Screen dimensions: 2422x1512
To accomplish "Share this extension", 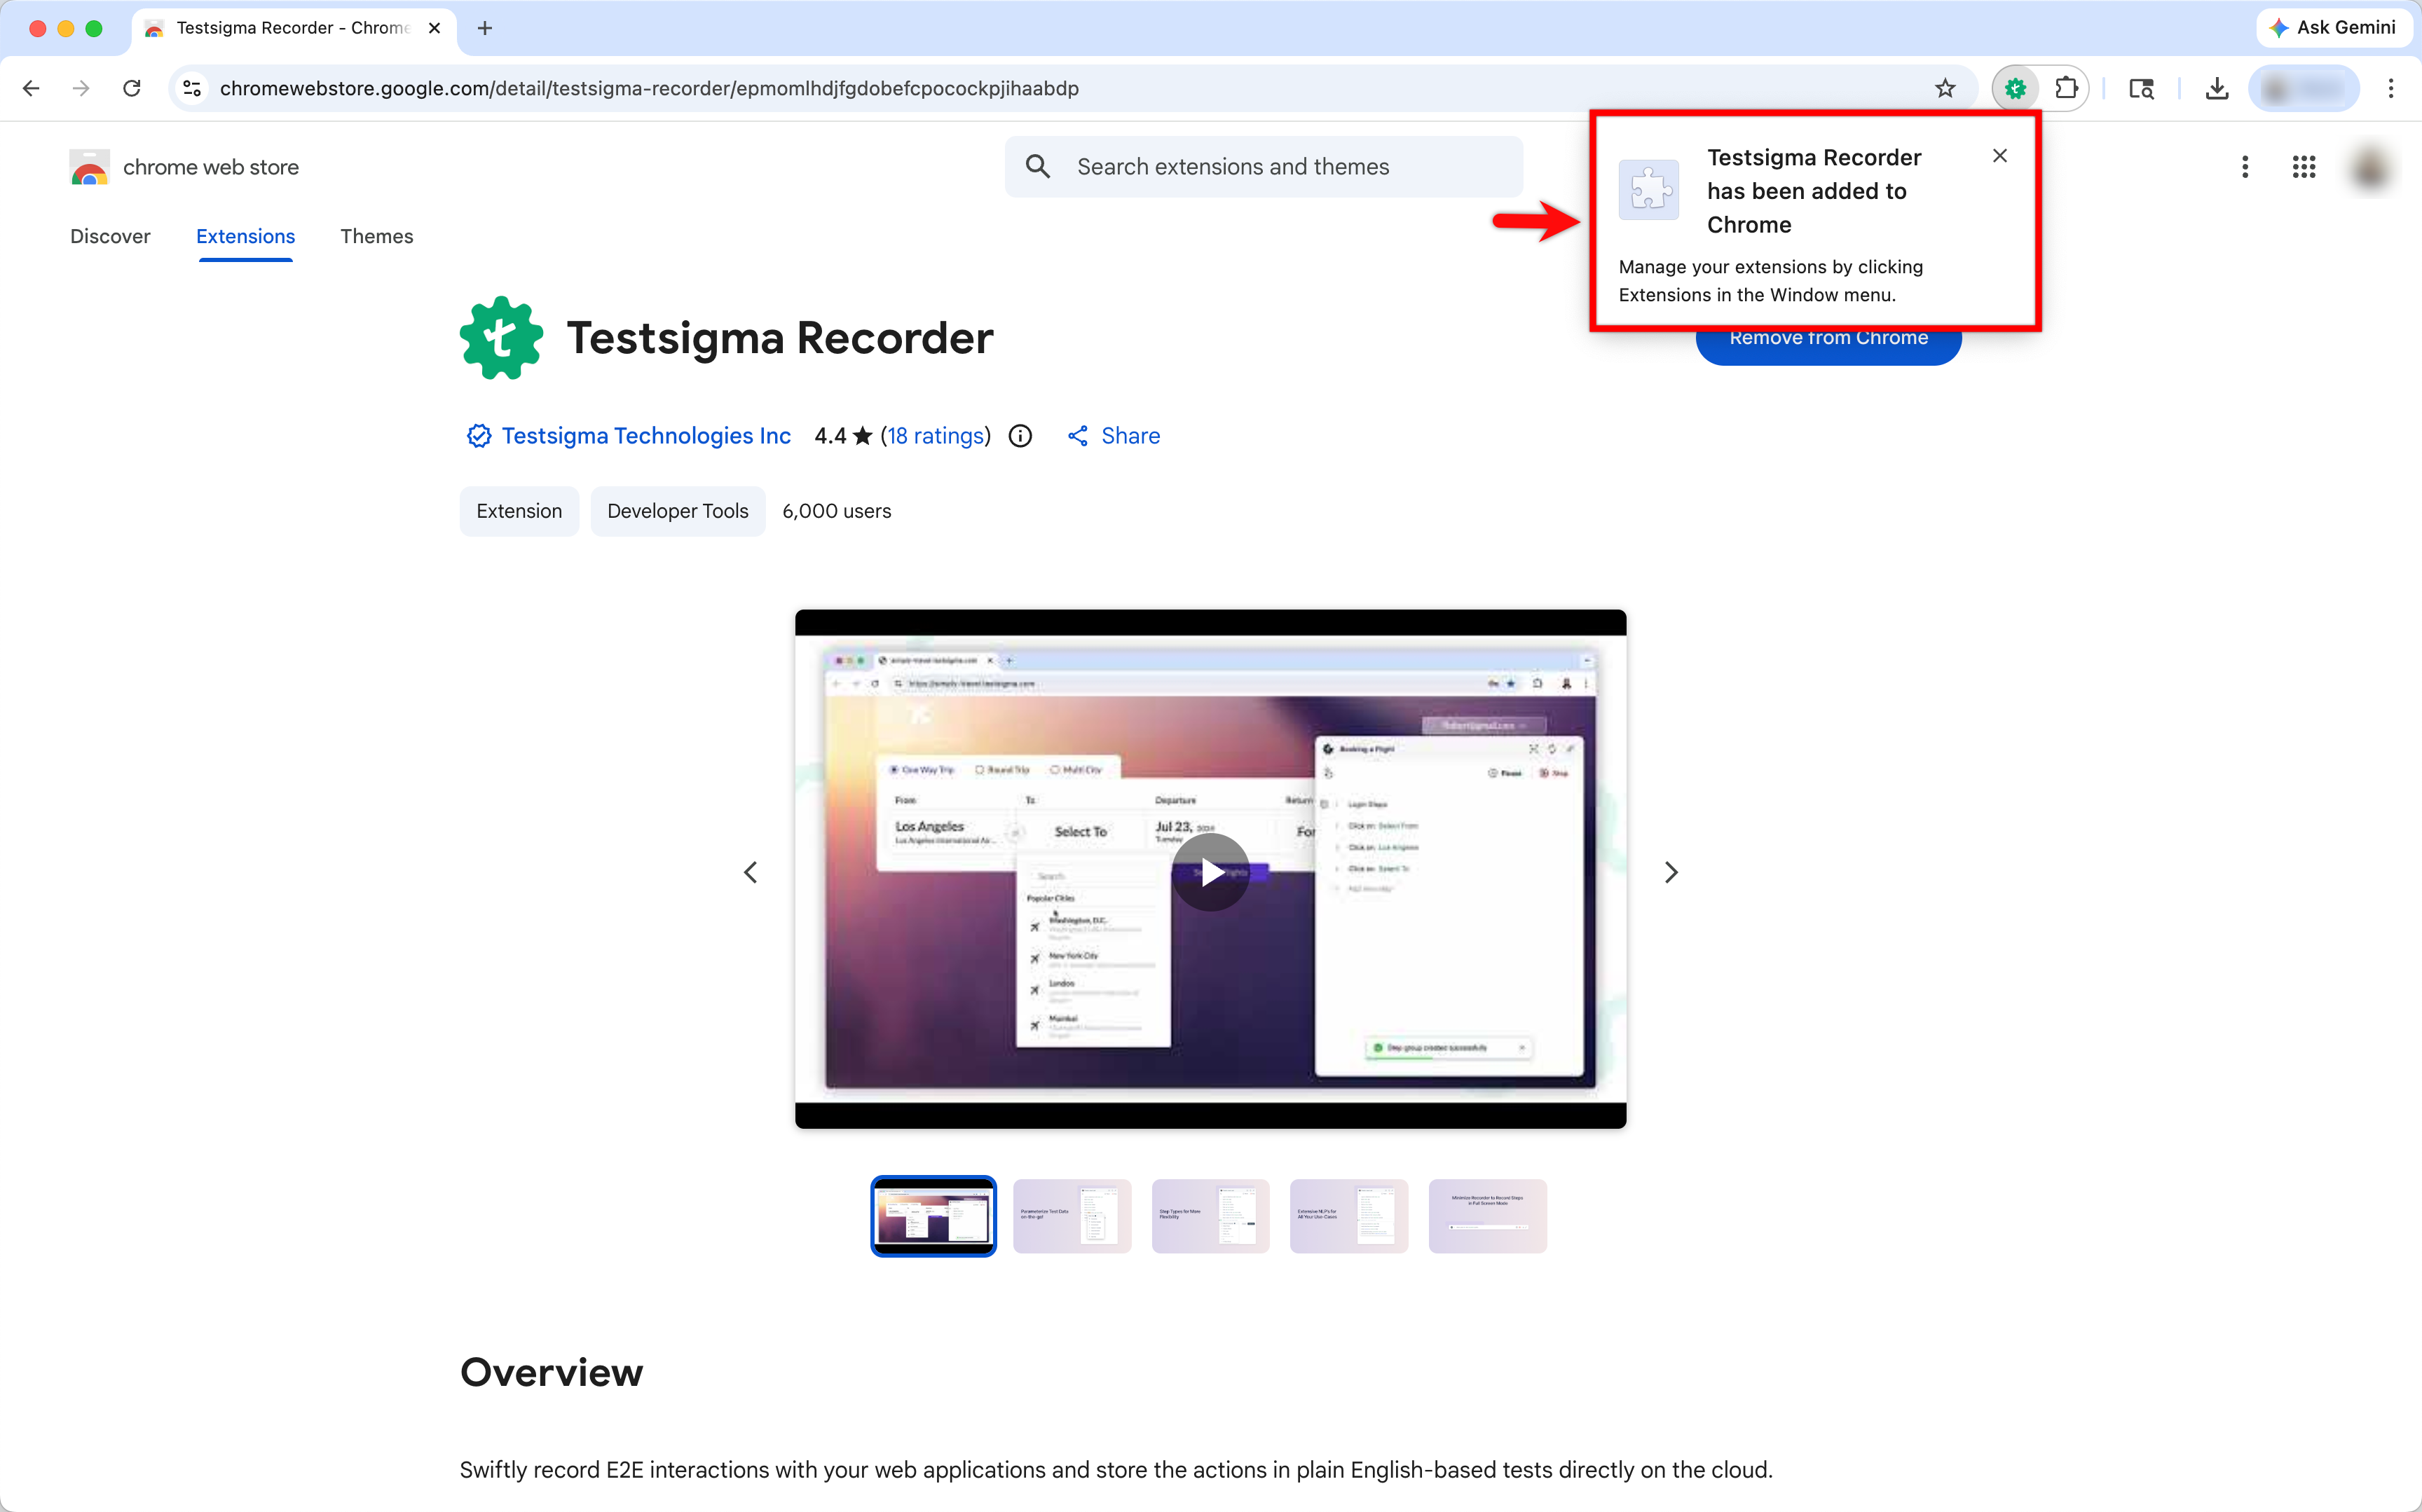I will 1114,436.
